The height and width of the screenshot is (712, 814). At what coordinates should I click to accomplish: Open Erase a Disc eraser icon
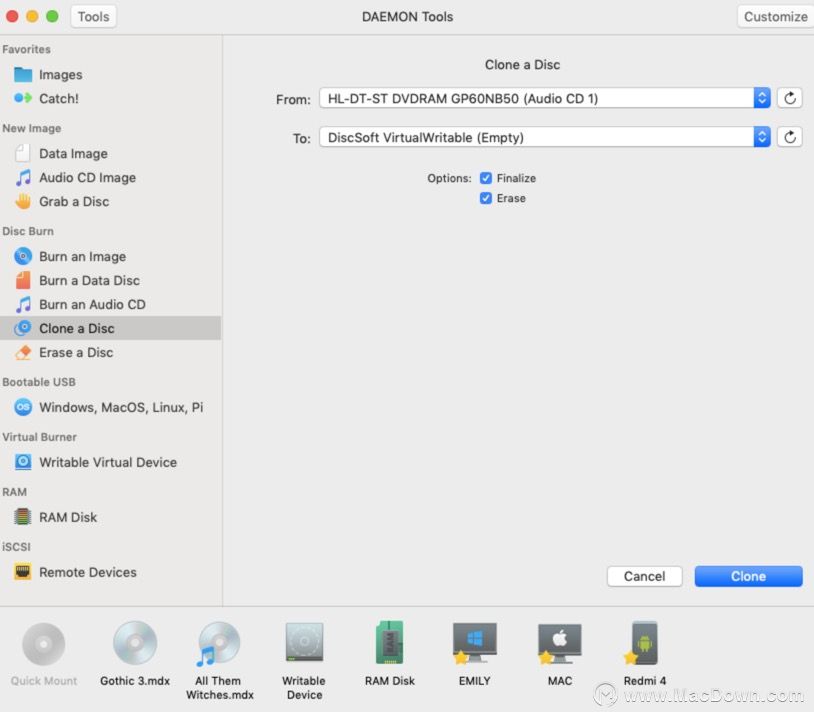[23, 352]
